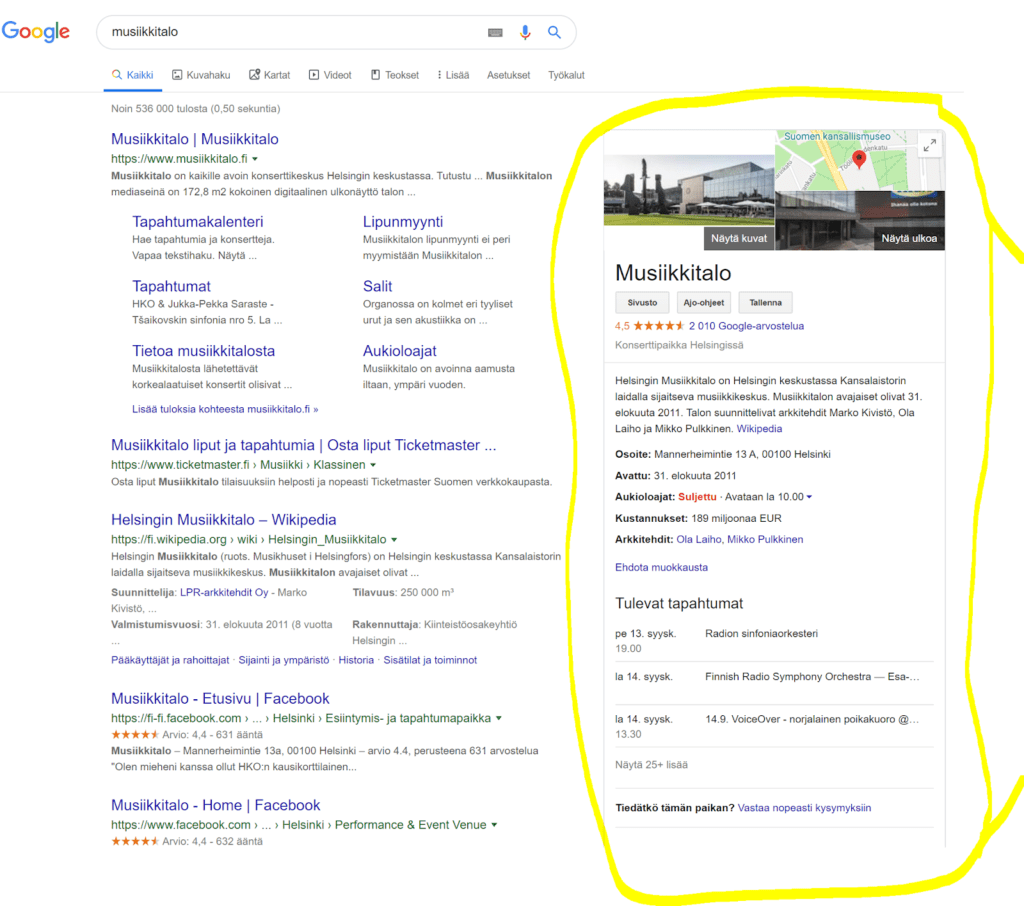Click architect Ola Laiho link

point(699,540)
